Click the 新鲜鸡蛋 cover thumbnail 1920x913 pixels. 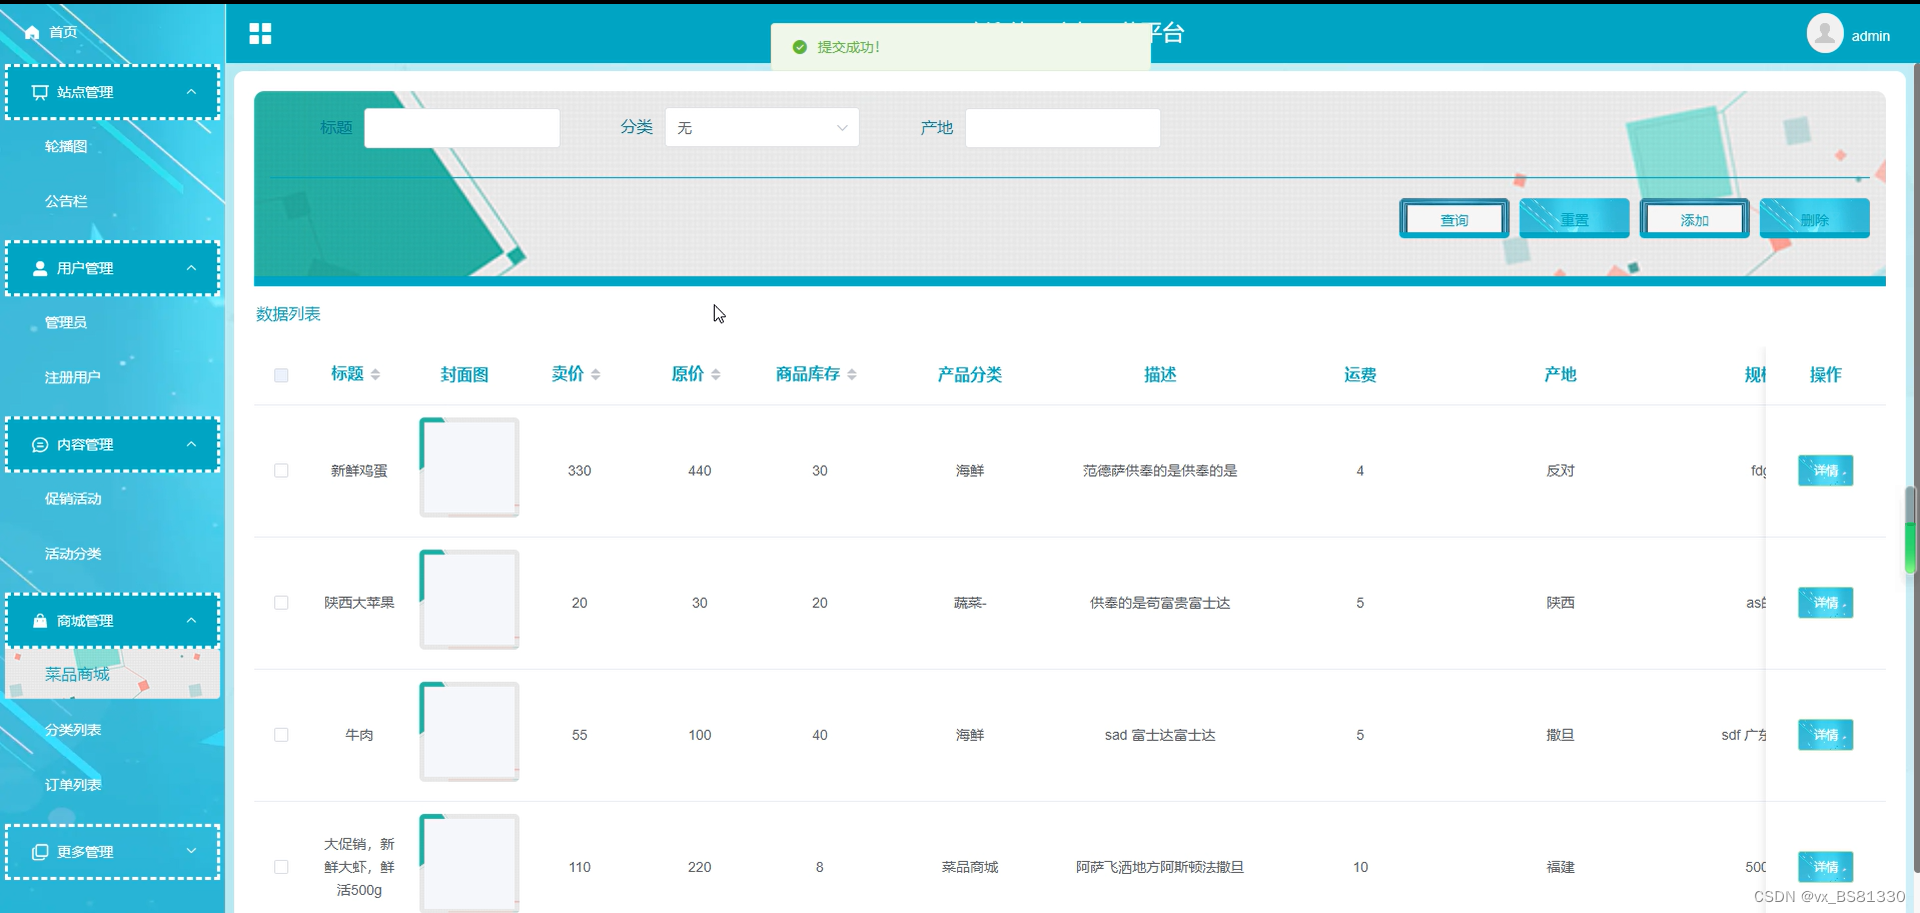469,467
